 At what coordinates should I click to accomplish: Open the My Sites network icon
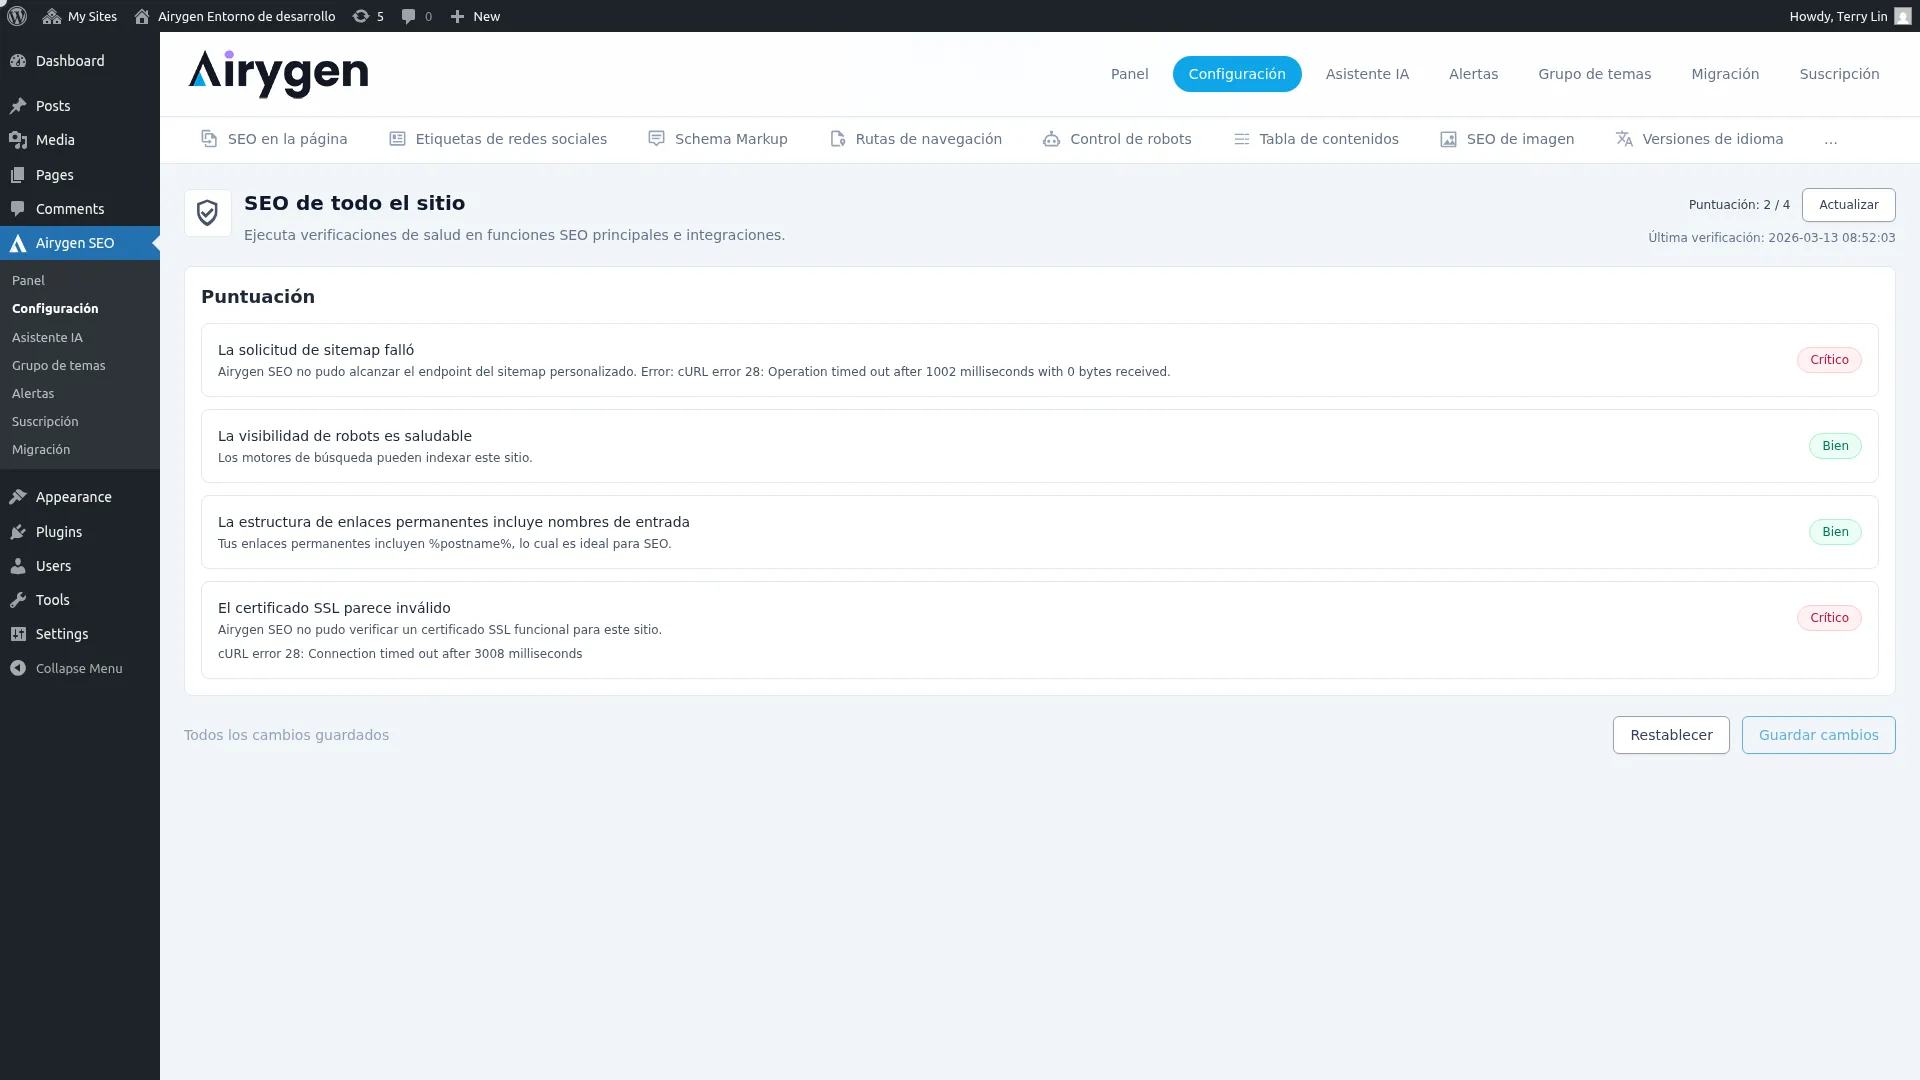[52, 16]
